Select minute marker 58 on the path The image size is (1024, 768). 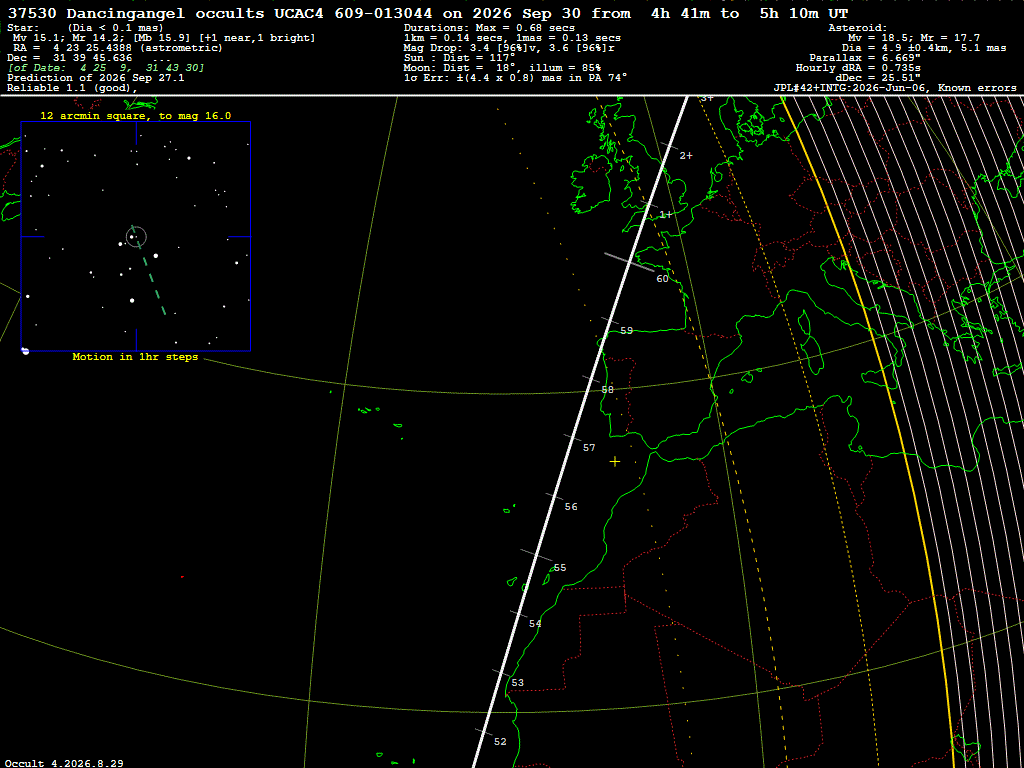(607, 389)
